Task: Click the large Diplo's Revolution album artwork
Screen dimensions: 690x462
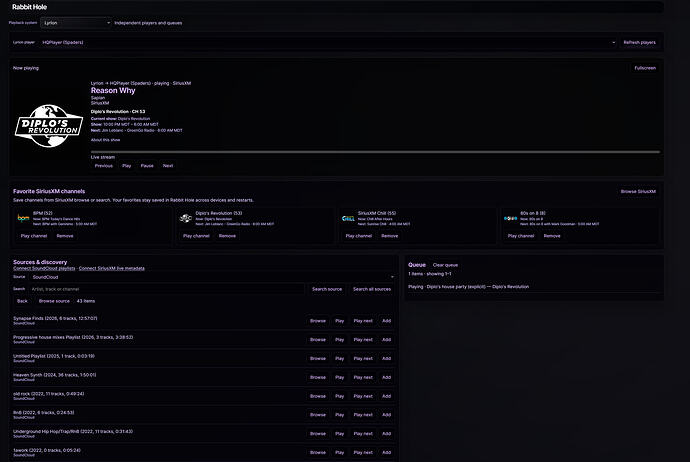Action: (x=49, y=125)
